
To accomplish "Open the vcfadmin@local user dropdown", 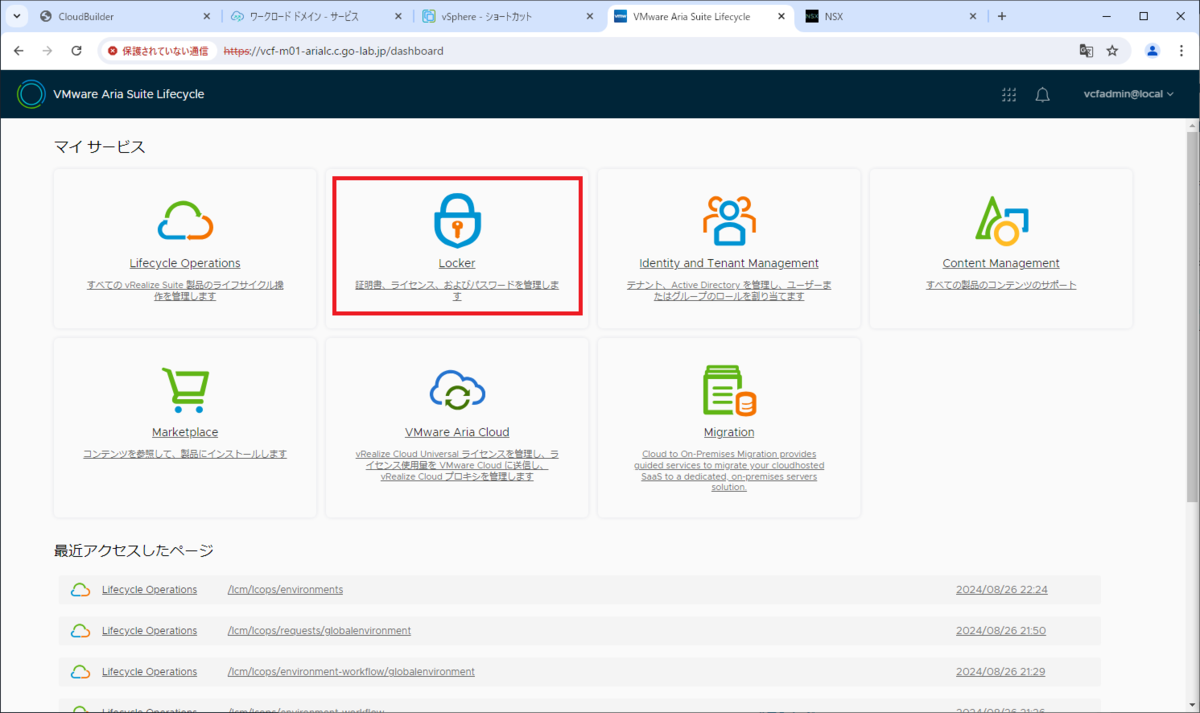I will click(x=1128, y=94).
